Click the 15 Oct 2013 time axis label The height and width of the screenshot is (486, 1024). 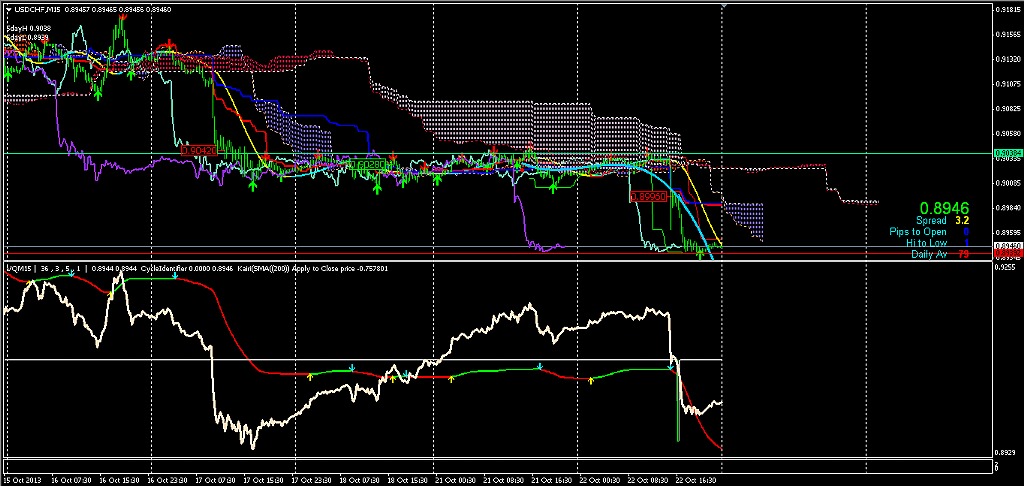tap(21, 480)
